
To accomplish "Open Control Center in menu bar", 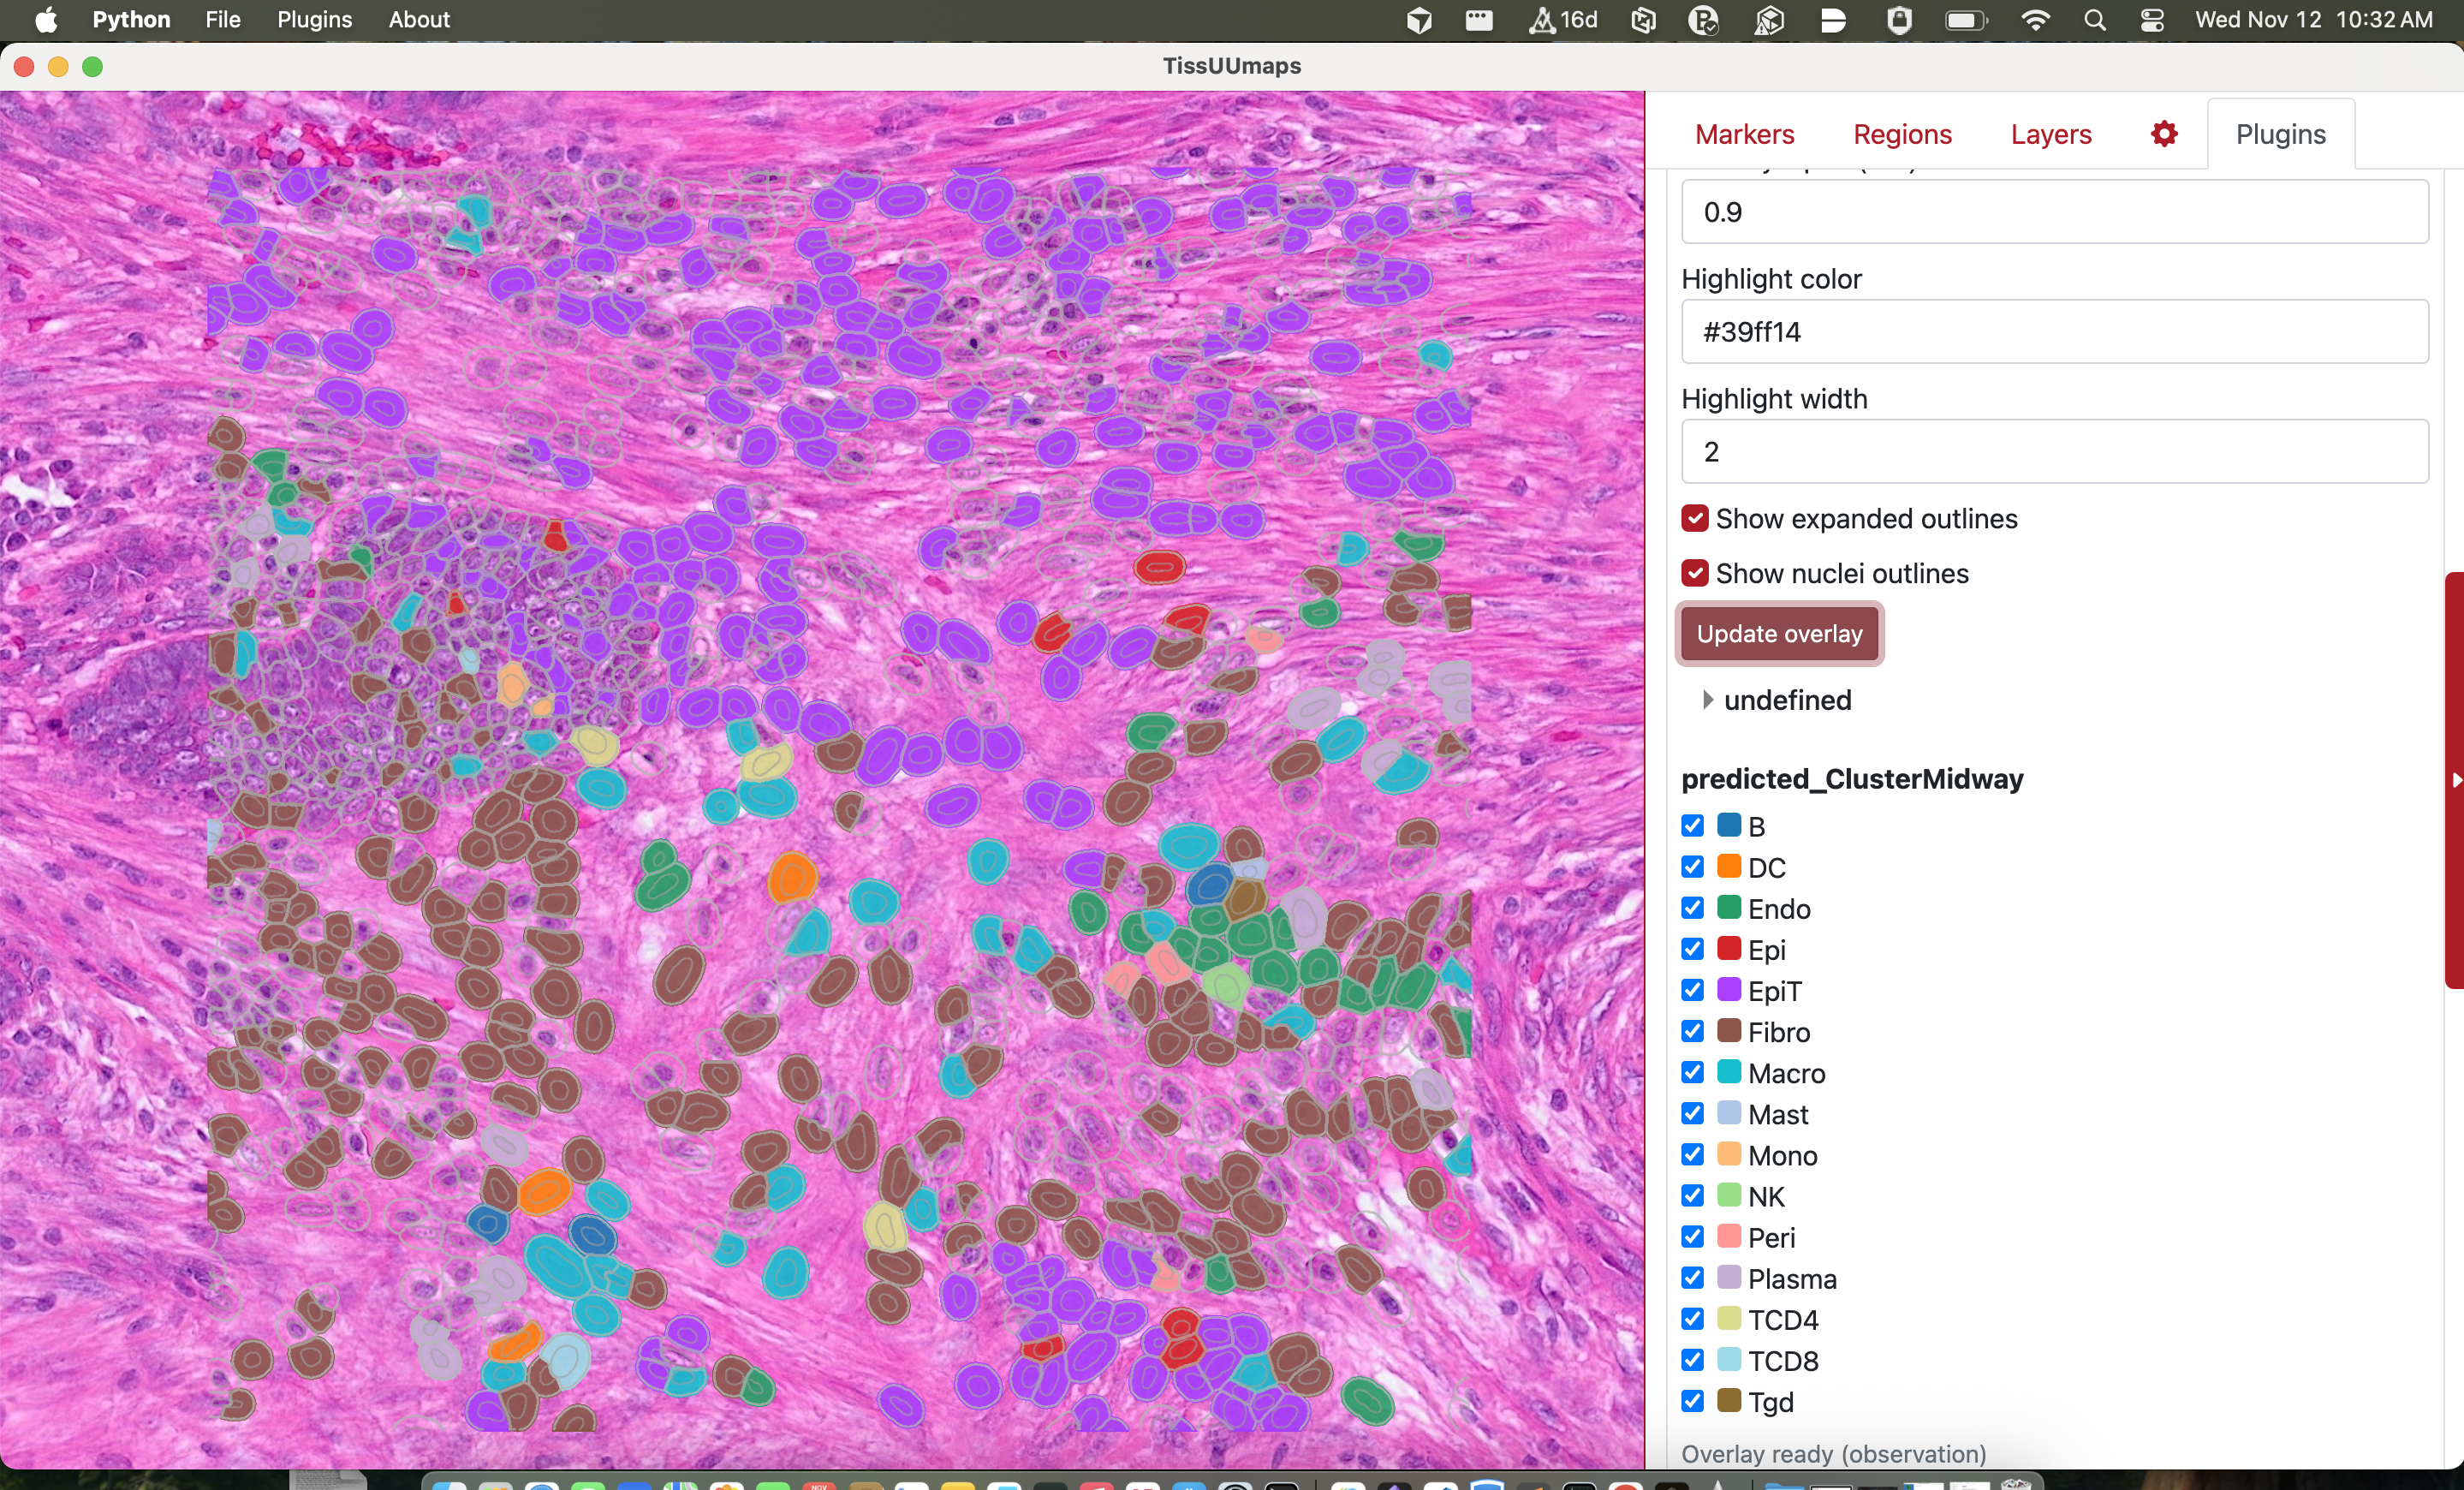I will point(2152,20).
